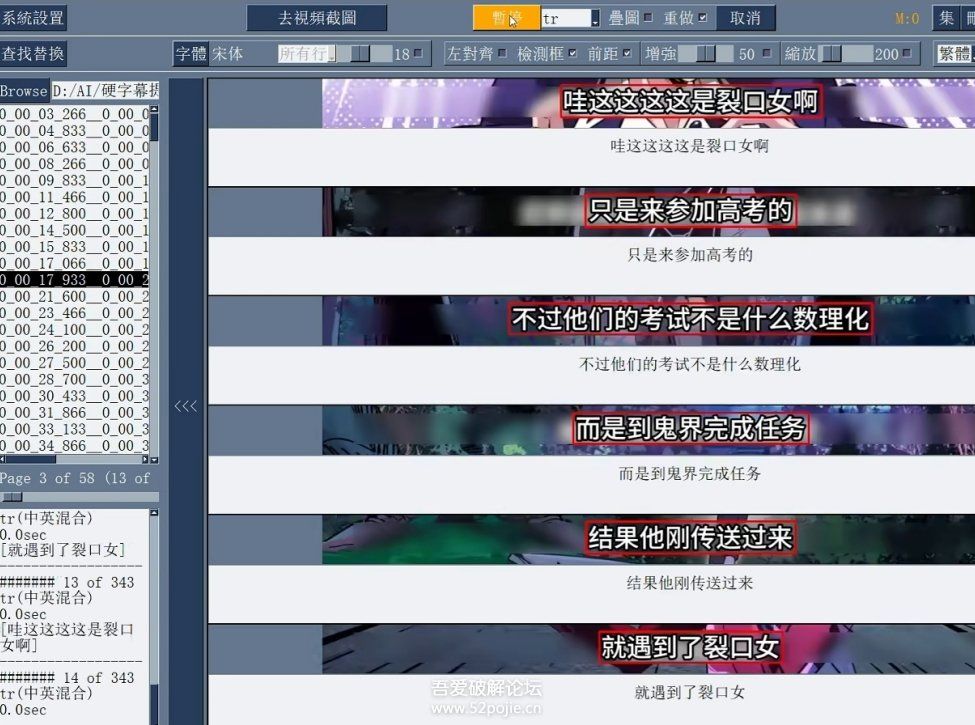Click the file list horizontal scrollbar

point(75,459)
